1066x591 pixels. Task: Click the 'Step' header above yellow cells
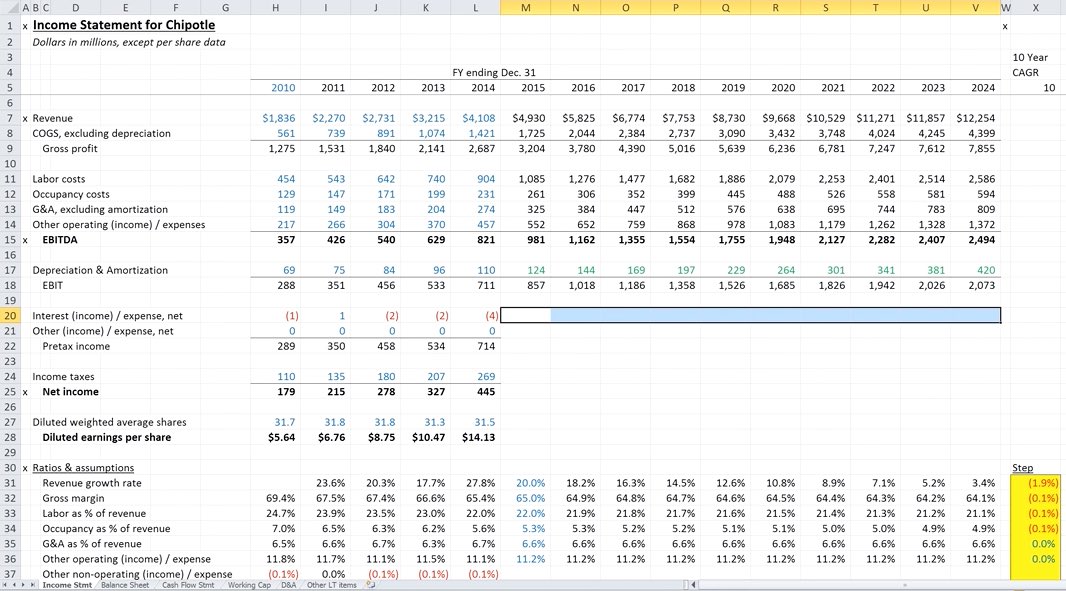point(1022,468)
